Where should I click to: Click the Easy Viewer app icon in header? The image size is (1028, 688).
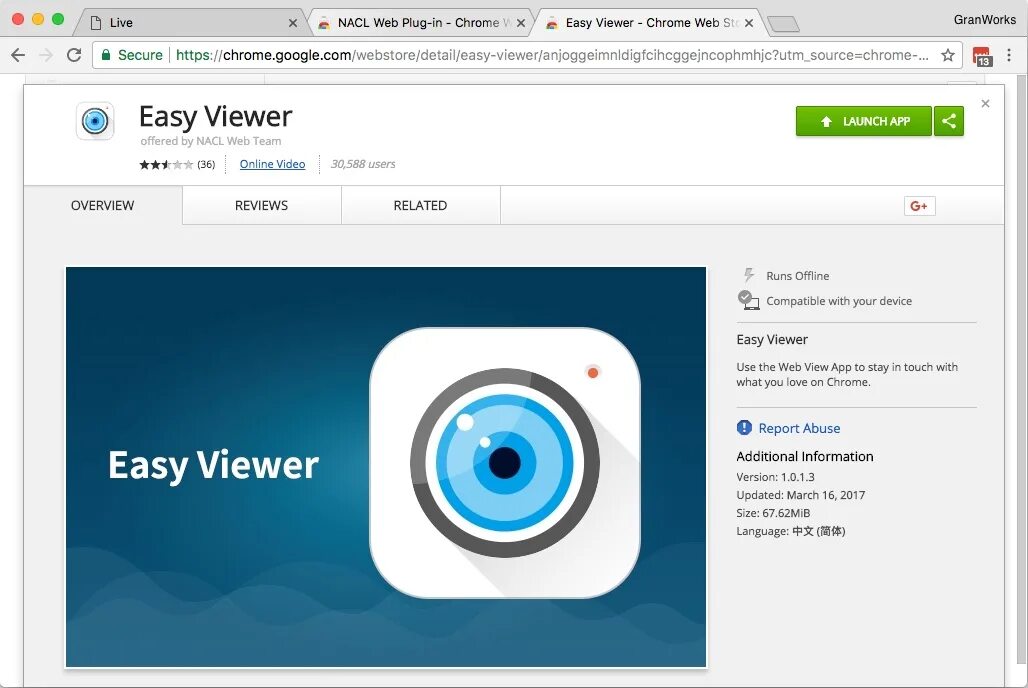[95, 121]
